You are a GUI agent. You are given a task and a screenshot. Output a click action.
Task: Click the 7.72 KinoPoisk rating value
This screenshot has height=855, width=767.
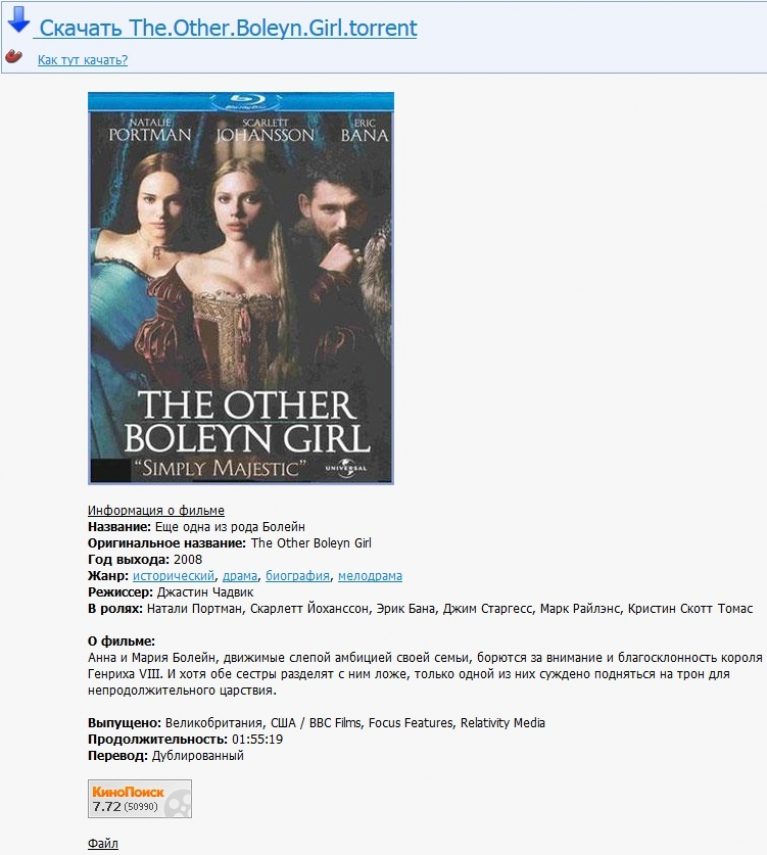[106, 806]
